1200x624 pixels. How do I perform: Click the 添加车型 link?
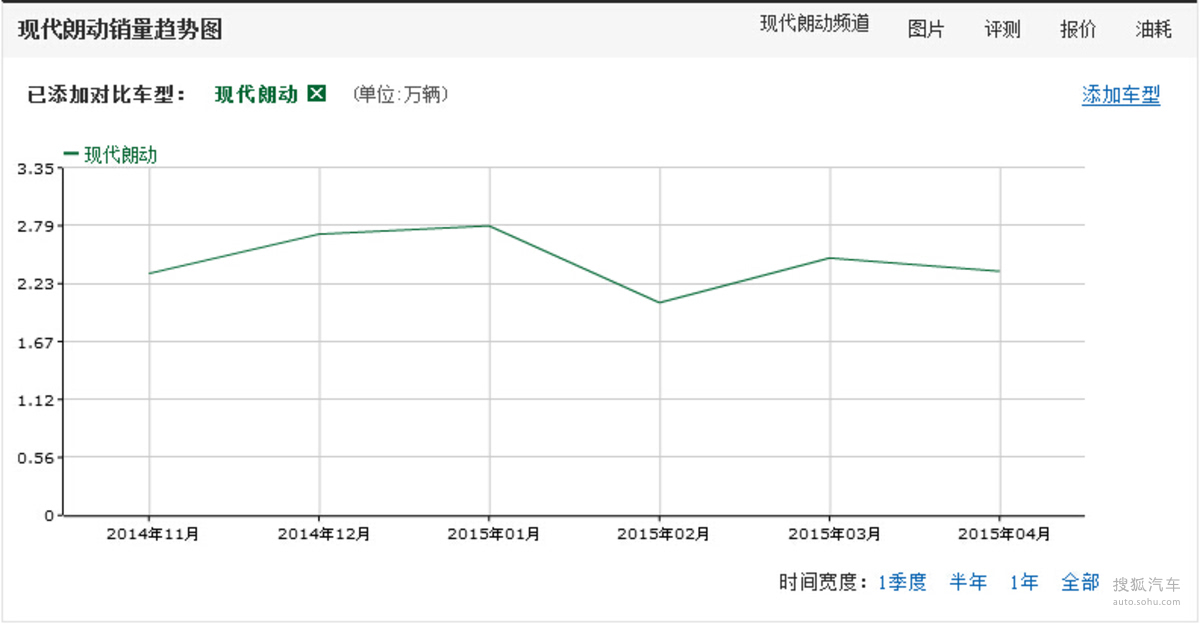pos(1120,95)
